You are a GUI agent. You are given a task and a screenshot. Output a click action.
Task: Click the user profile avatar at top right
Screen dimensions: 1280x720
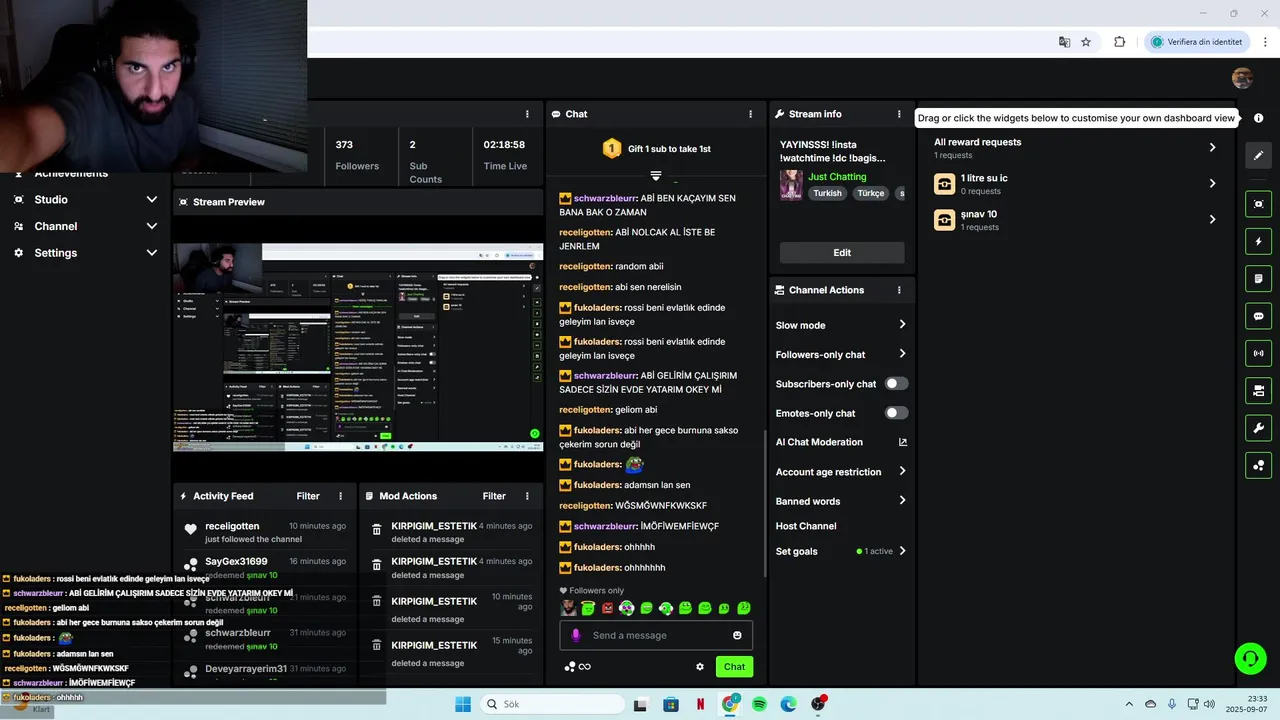pyautogui.click(x=1242, y=79)
